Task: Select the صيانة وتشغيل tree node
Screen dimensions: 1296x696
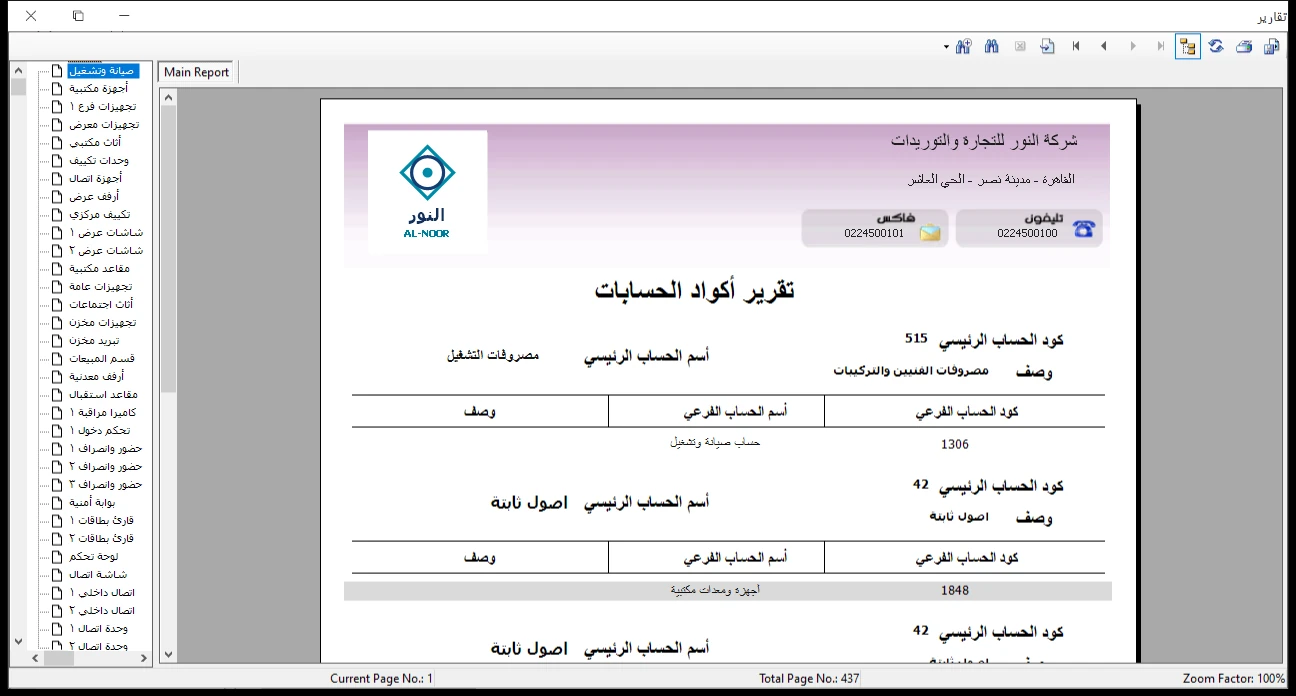Action: [103, 71]
